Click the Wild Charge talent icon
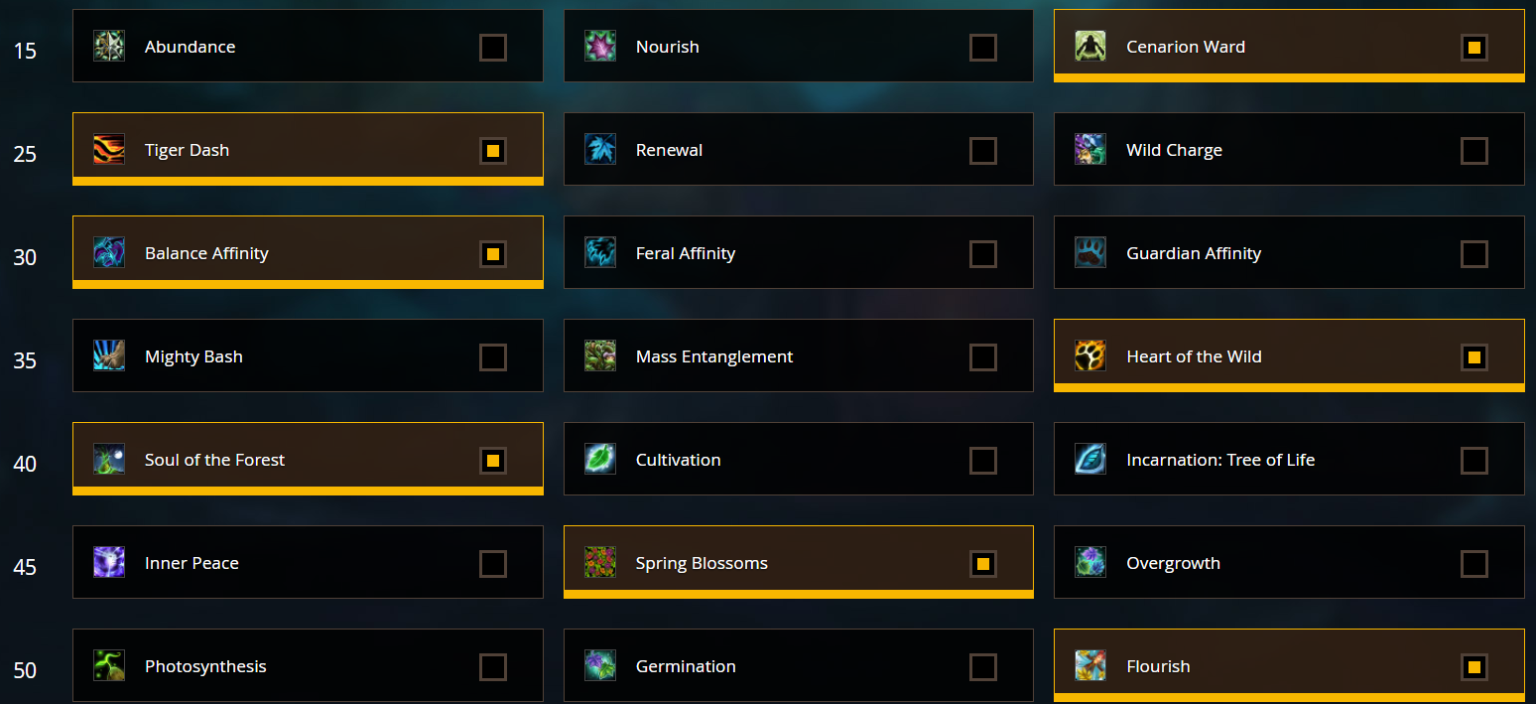1536x704 pixels. click(1090, 149)
